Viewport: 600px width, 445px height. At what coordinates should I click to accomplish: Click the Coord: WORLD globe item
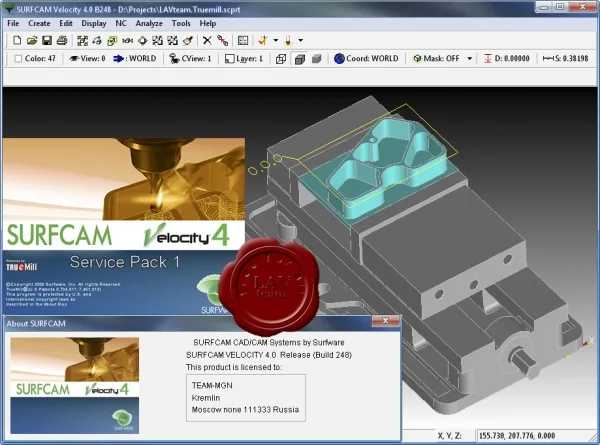(x=366, y=59)
